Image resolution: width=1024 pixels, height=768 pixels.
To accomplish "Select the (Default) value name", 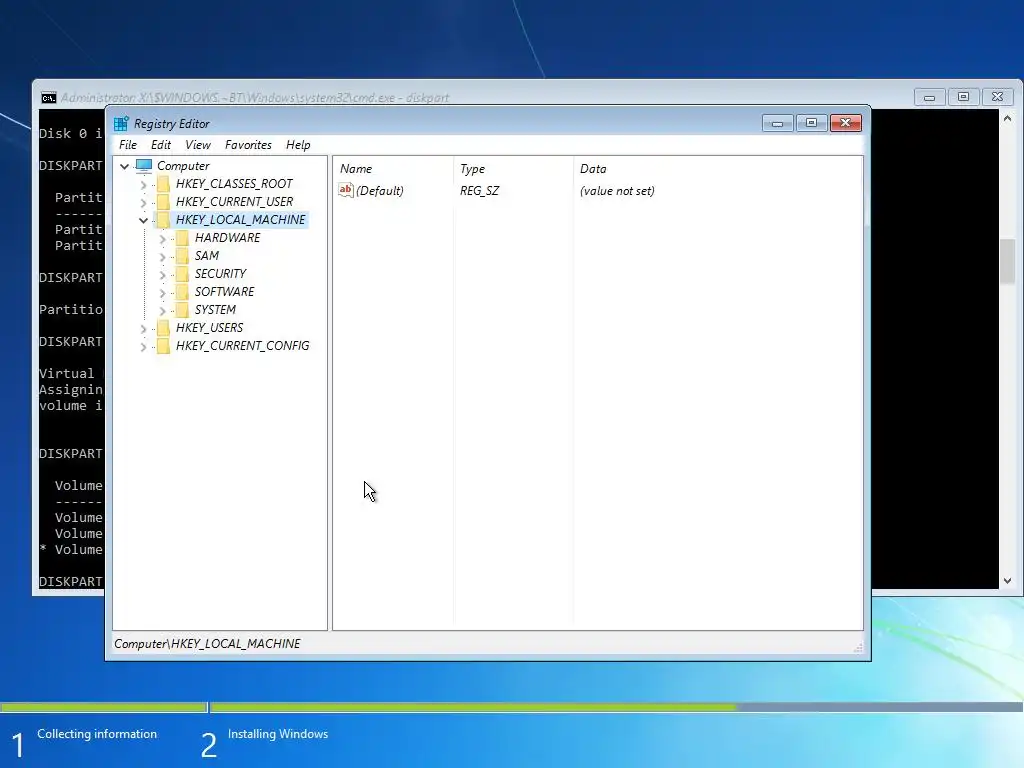I will tap(379, 191).
